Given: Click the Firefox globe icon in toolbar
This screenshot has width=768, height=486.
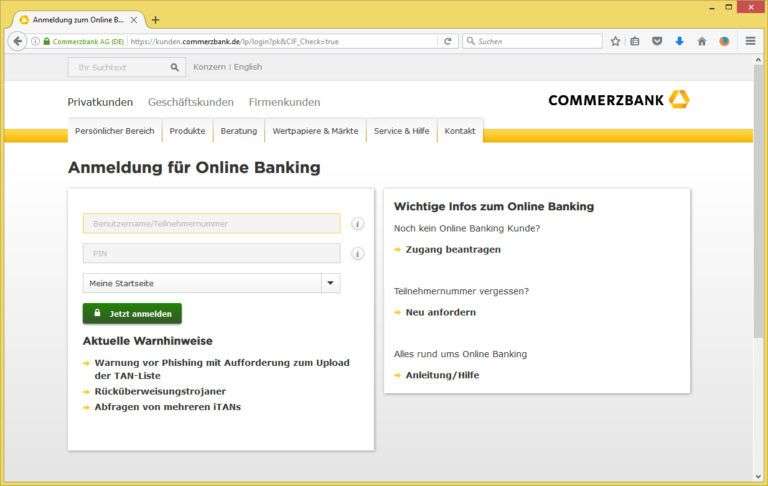Looking at the screenshot, I should [724, 41].
